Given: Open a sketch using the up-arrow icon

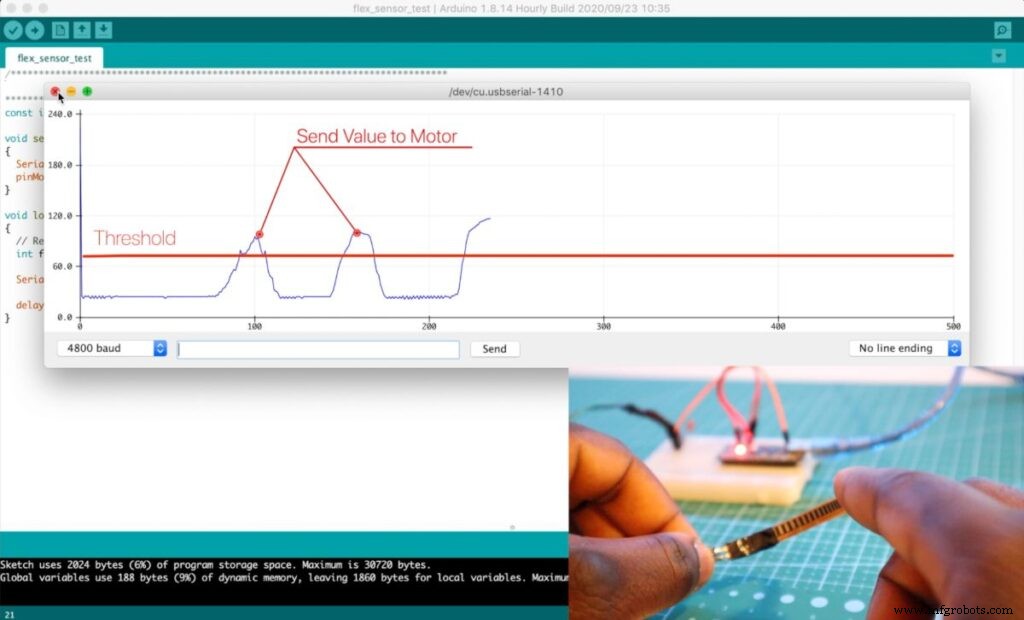Looking at the screenshot, I should pyautogui.click(x=82, y=31).
